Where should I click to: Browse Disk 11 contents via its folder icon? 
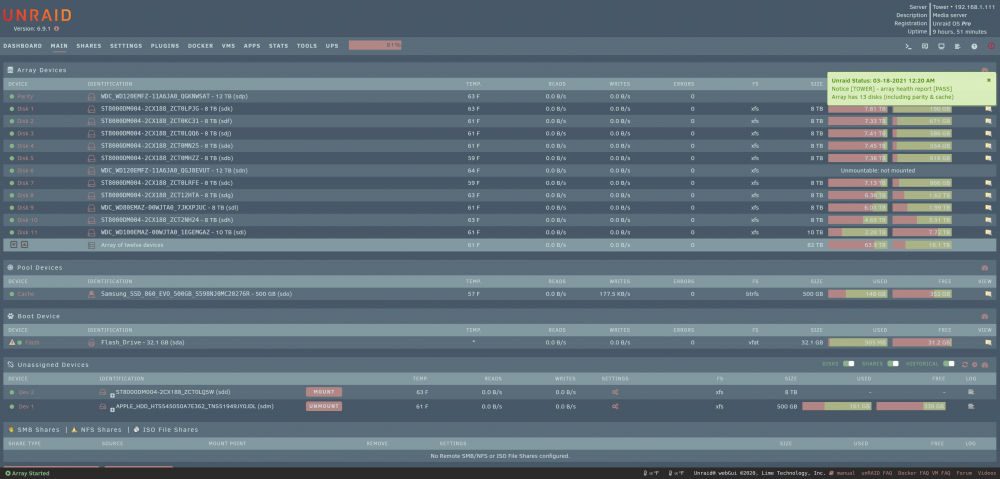988,232
